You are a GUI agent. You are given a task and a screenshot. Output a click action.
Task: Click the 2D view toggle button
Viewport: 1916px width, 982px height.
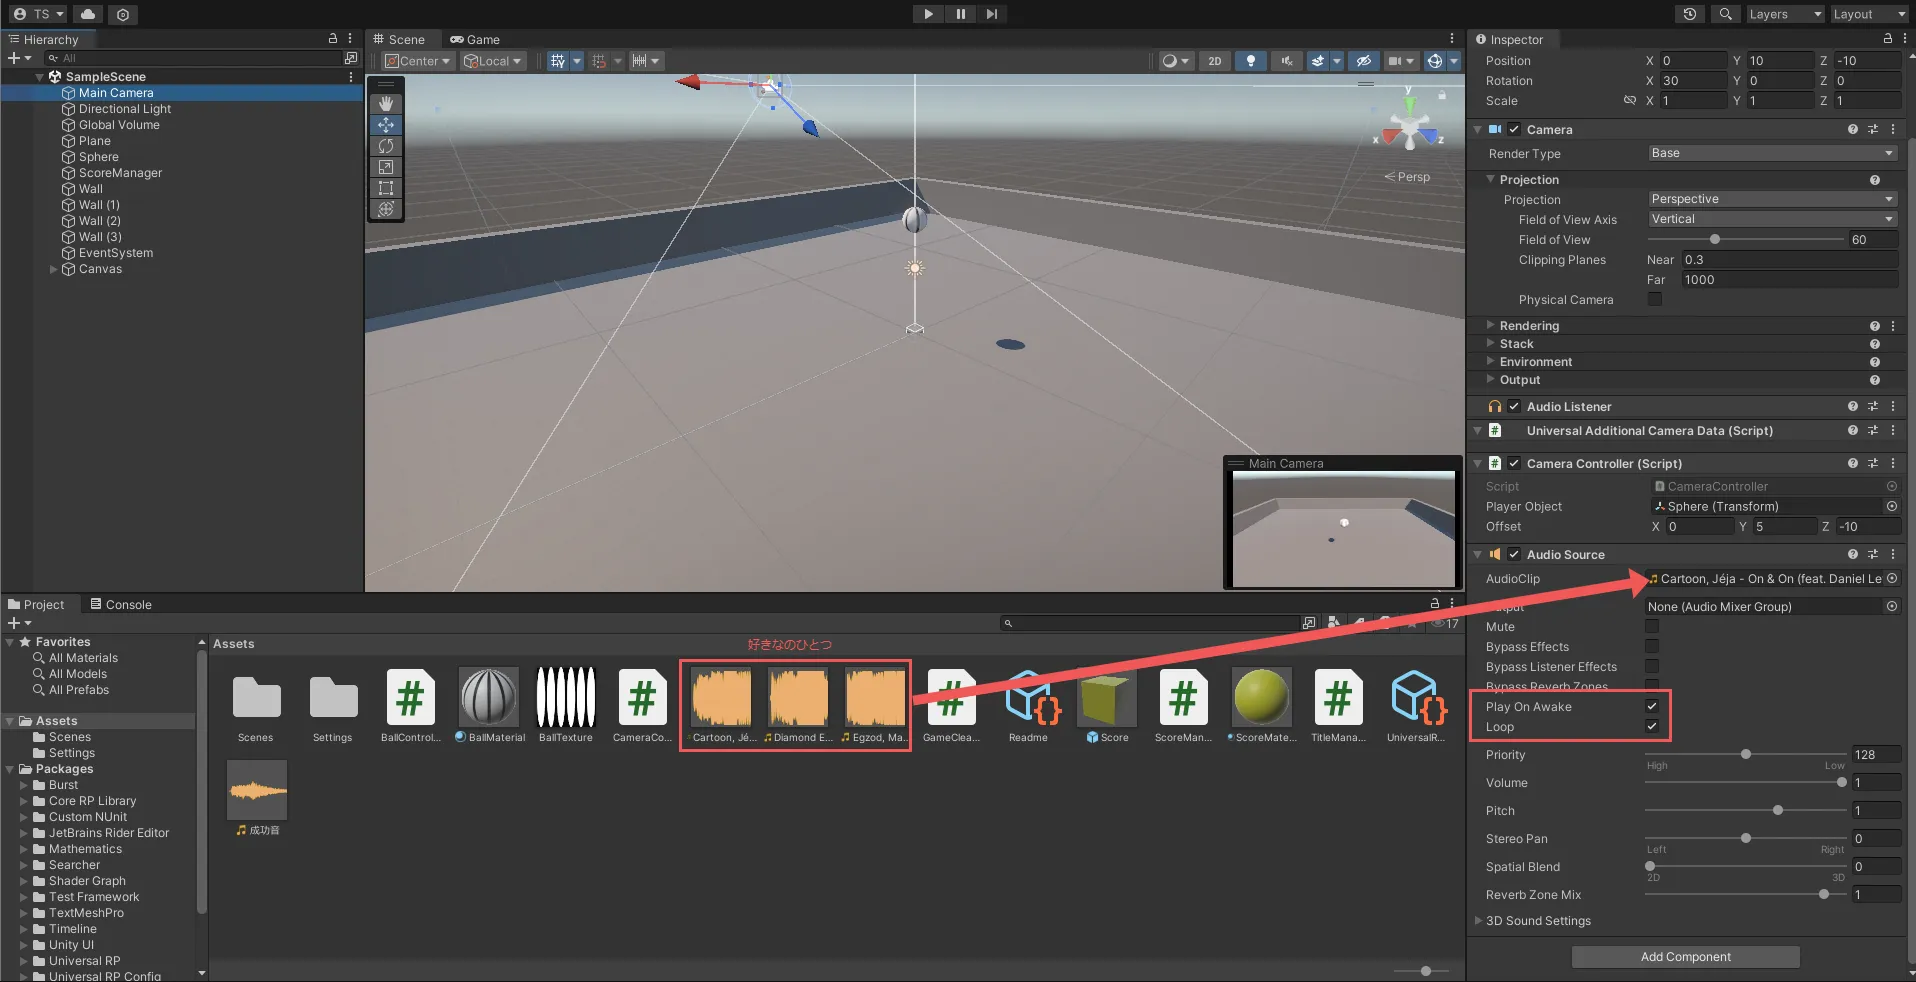pyautogui.click(x=1214, y=61)
